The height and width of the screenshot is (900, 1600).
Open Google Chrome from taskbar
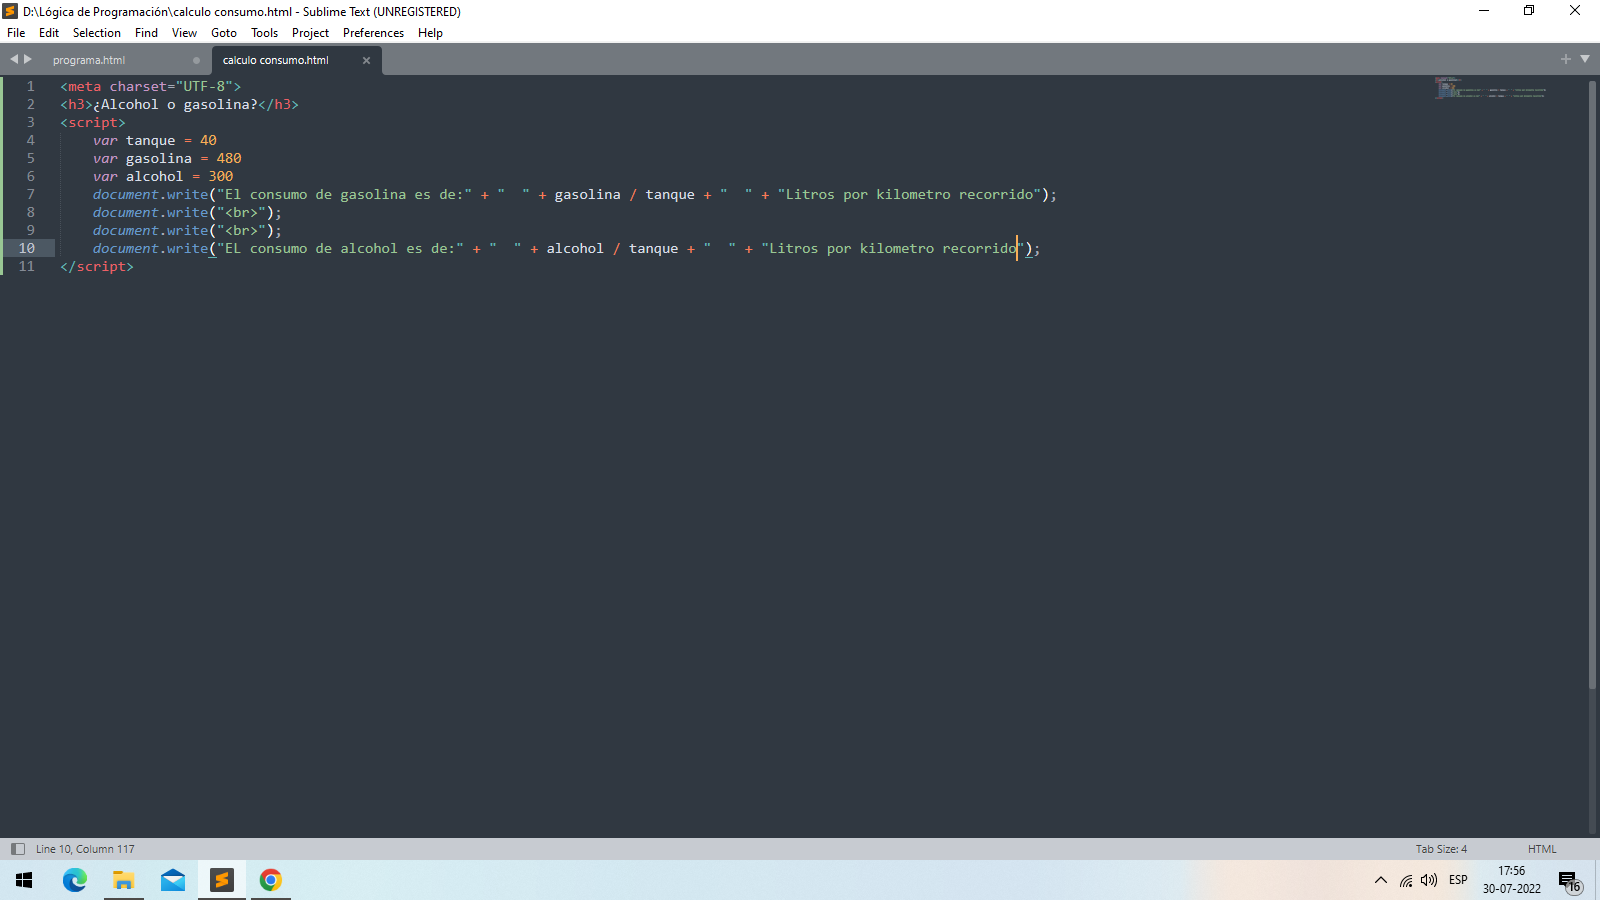tap(271, 880)
